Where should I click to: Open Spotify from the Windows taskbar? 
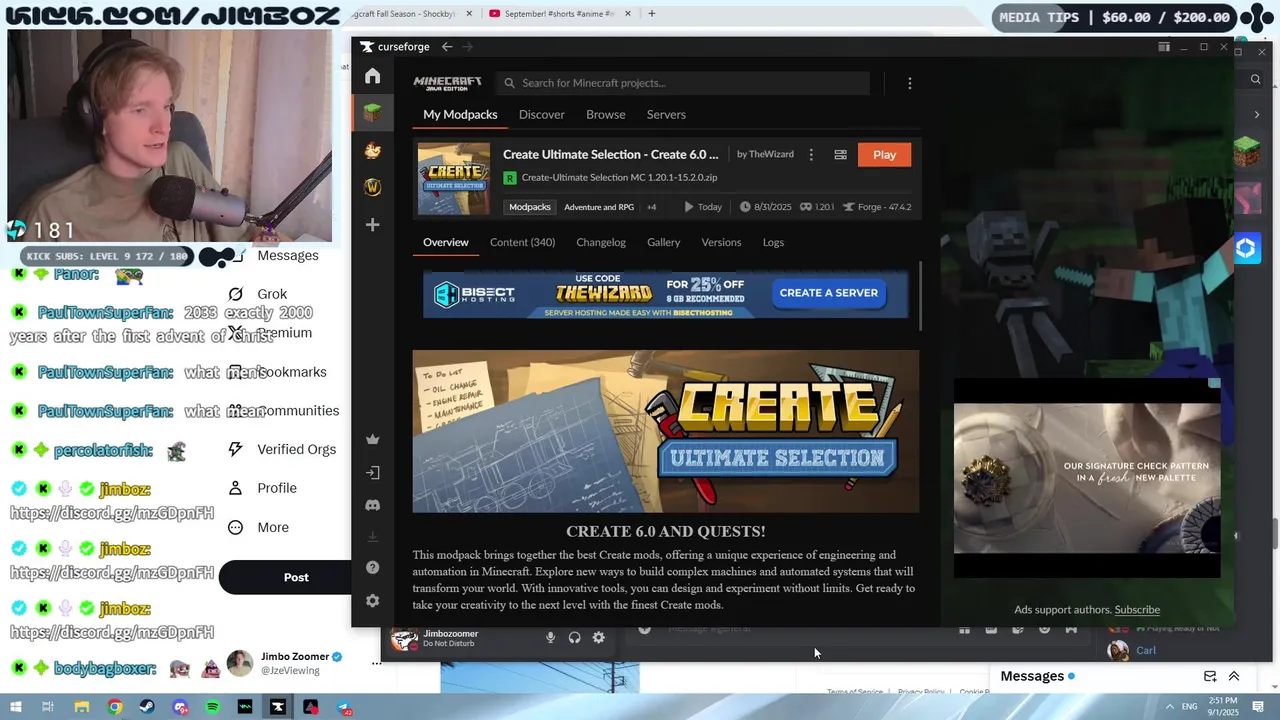tap(212, 707)
